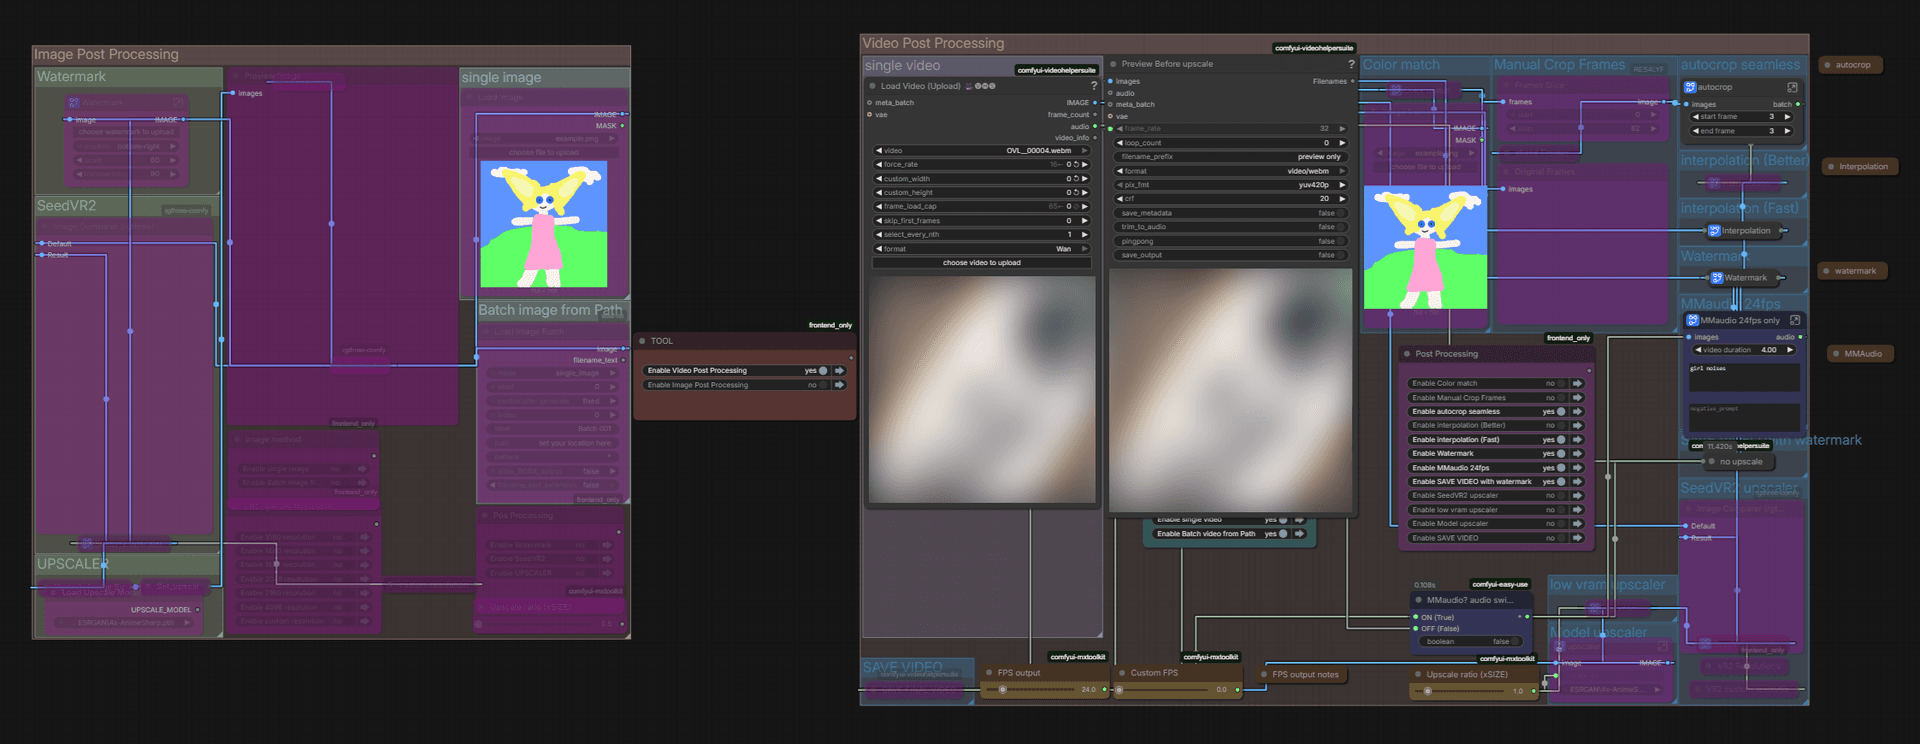Click the watermark label node on right

point(1853,271)
